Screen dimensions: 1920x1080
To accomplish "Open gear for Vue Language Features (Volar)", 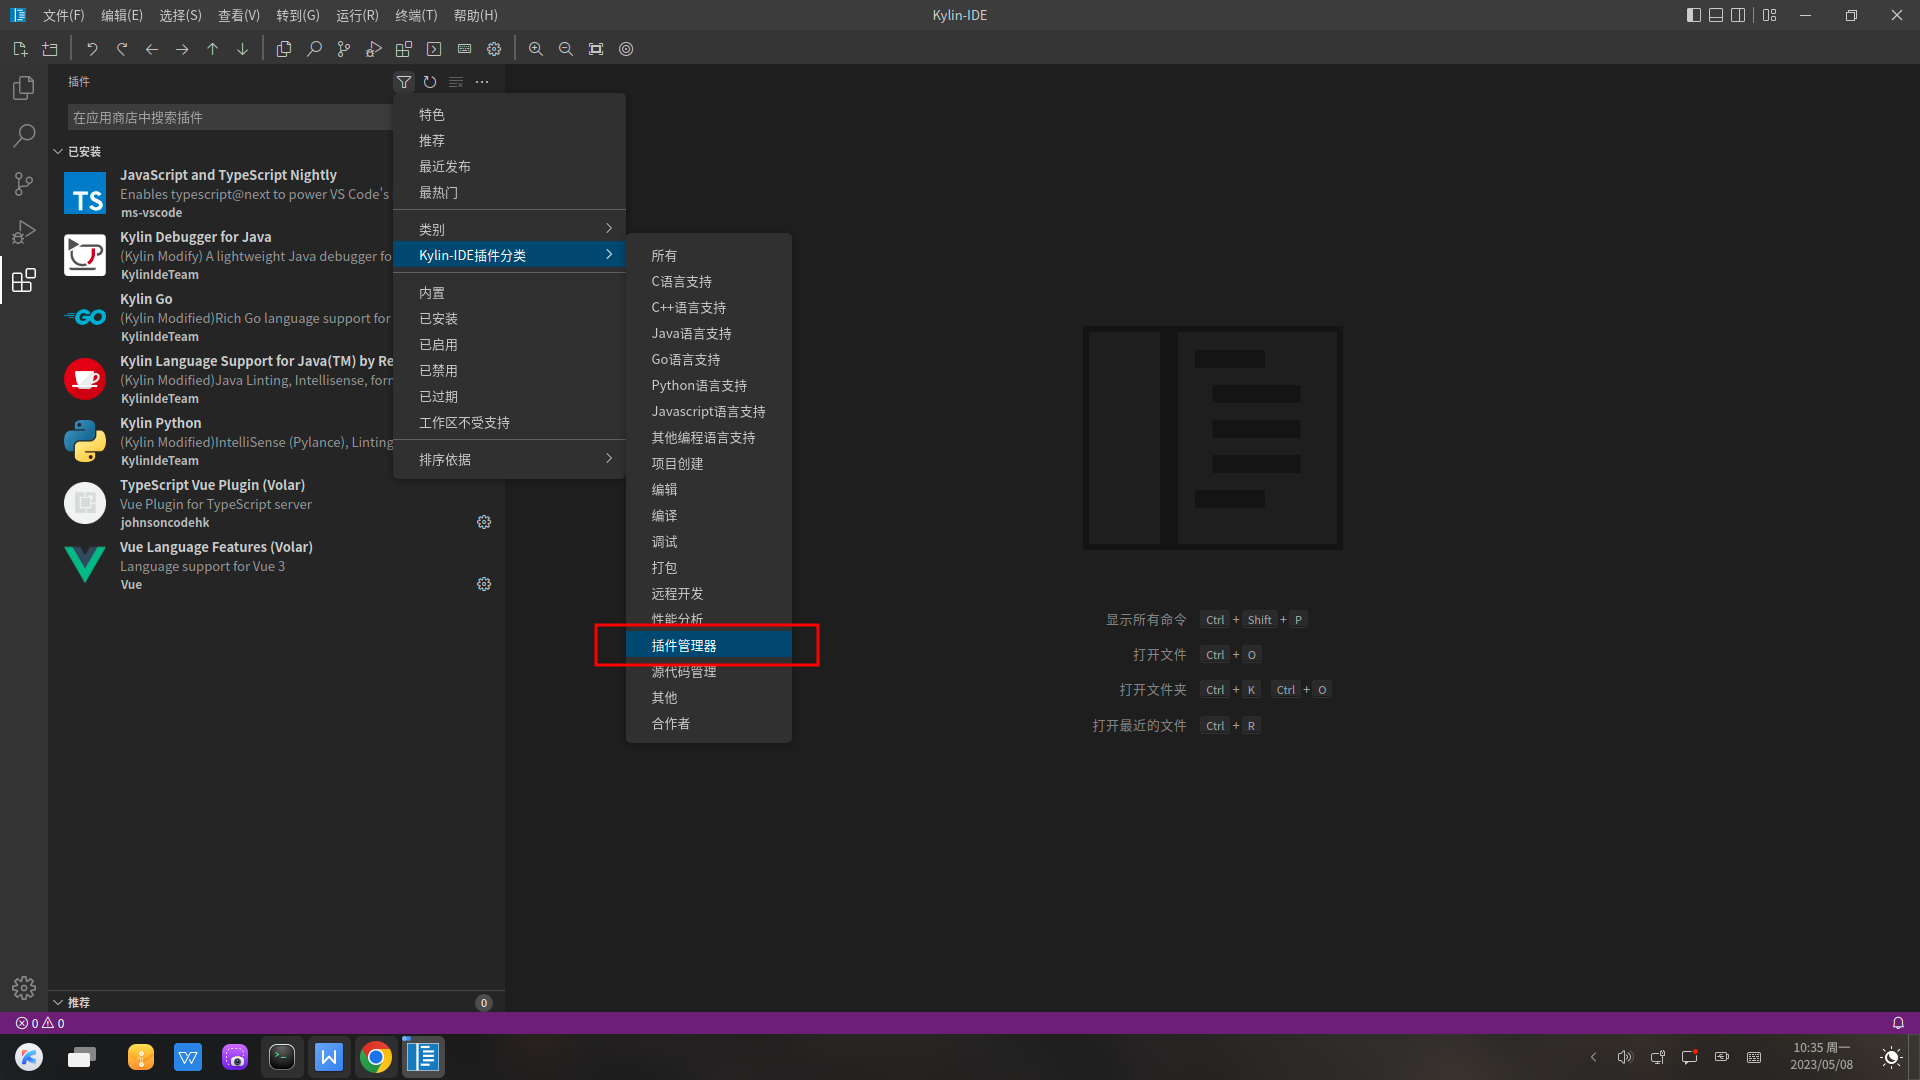I will click(x=484, y=584).
